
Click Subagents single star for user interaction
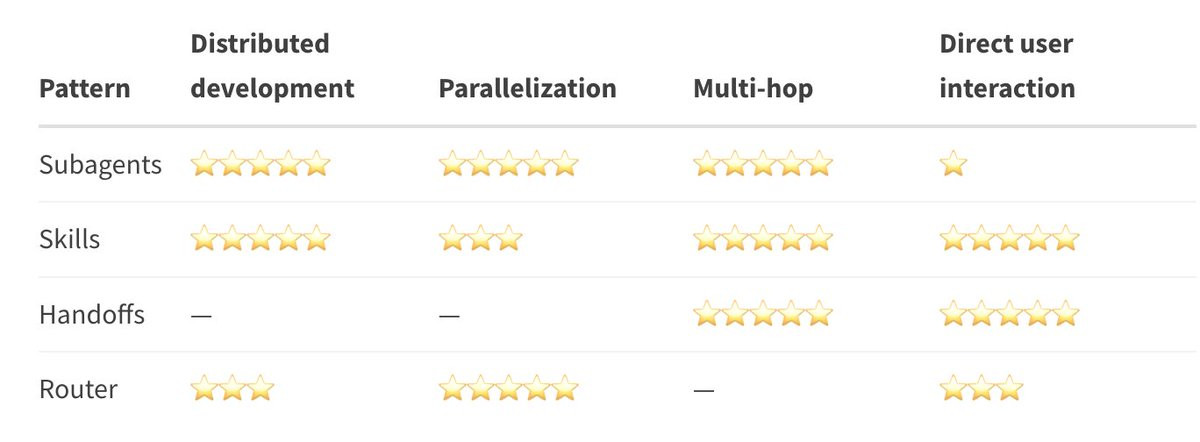click(954, 164)
